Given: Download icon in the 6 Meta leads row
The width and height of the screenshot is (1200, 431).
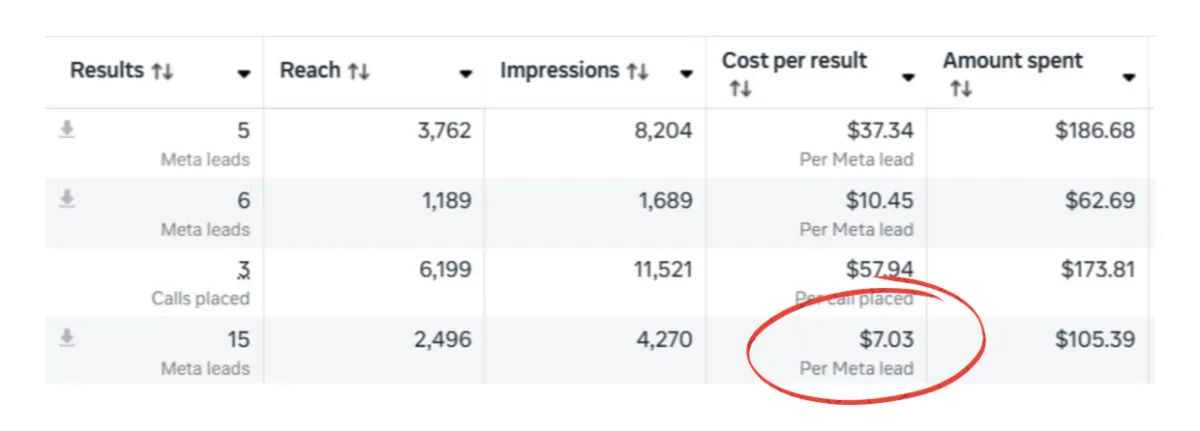Looking at the screenshot, I should point(67,200).
